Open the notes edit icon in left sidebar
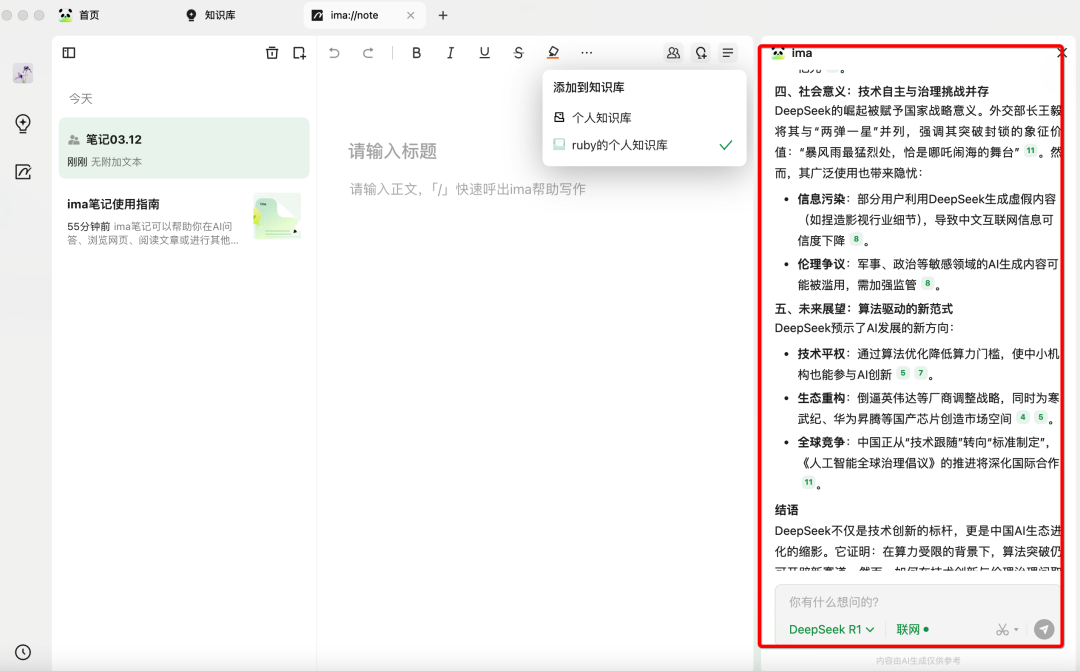Screen dimensions: 1080x671 point(23,172)
